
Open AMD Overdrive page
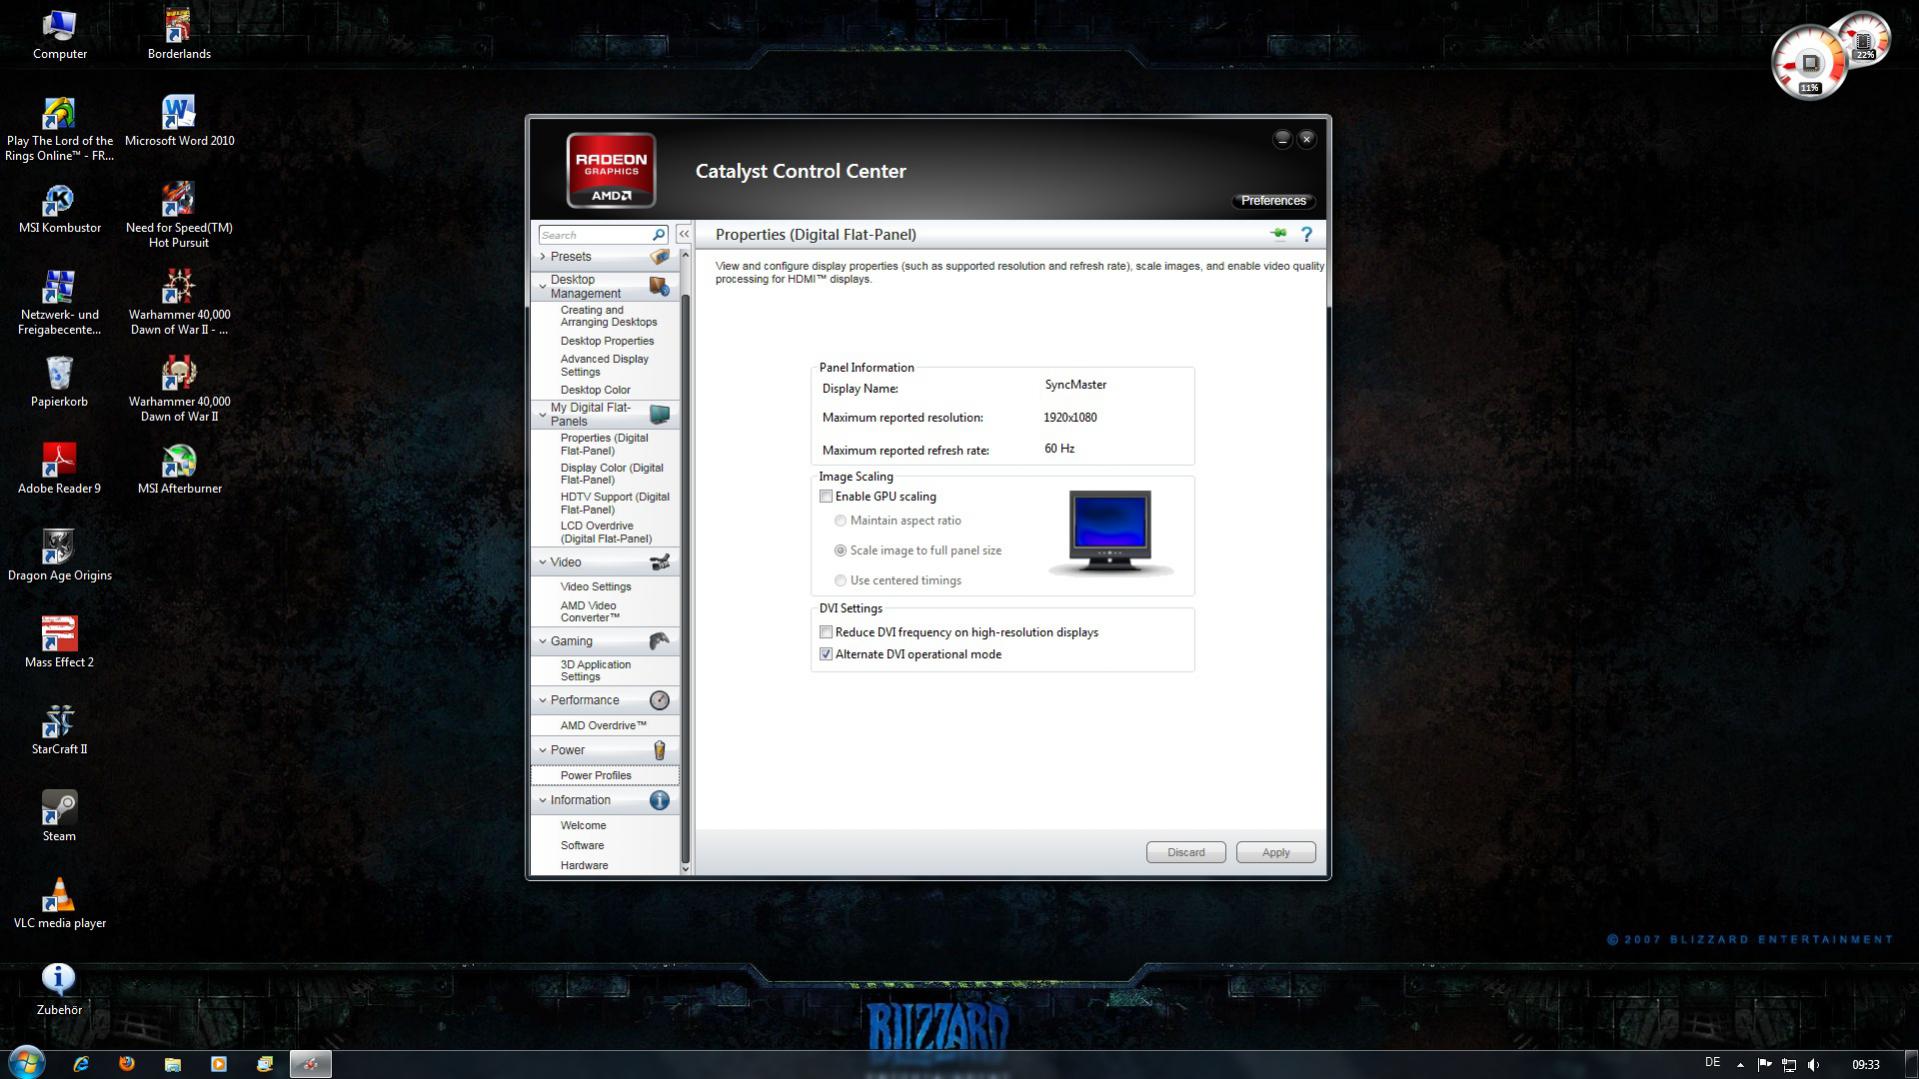point(603,726)
